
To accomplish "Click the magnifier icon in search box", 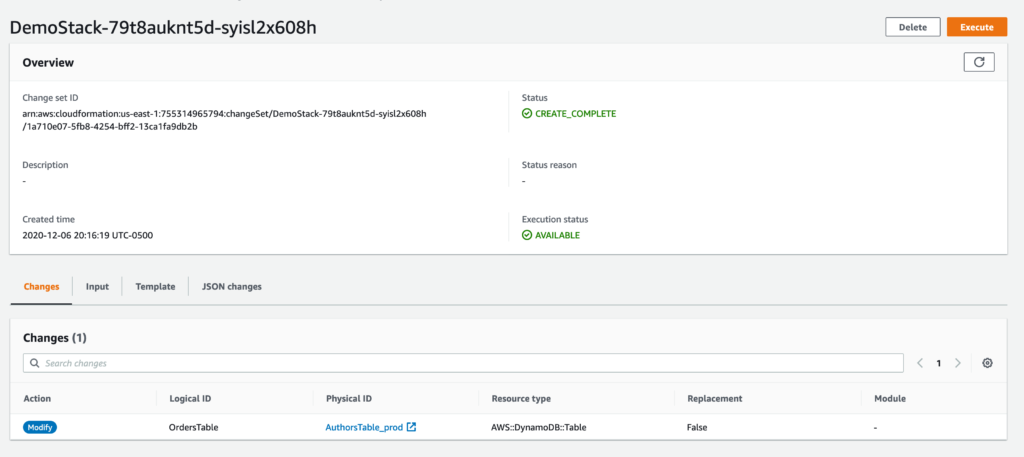I will 35,363.
